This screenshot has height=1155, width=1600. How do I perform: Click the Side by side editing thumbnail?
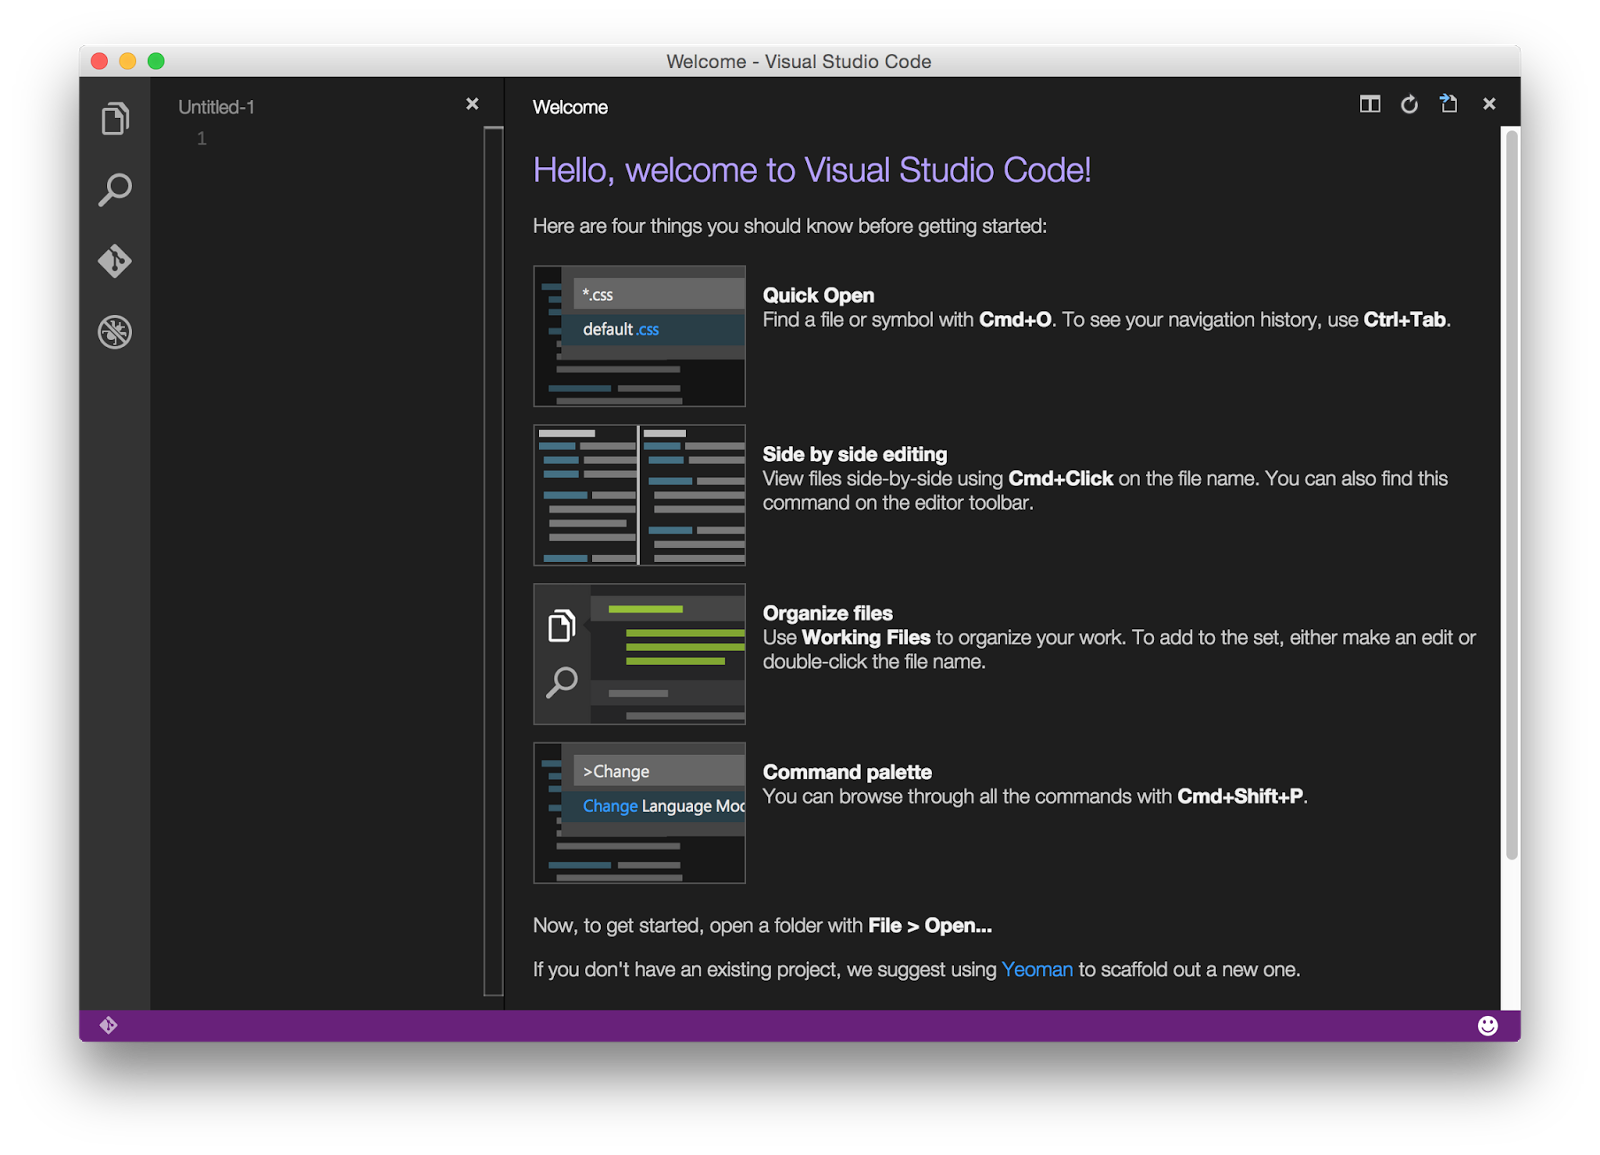(x=639, y=495)
